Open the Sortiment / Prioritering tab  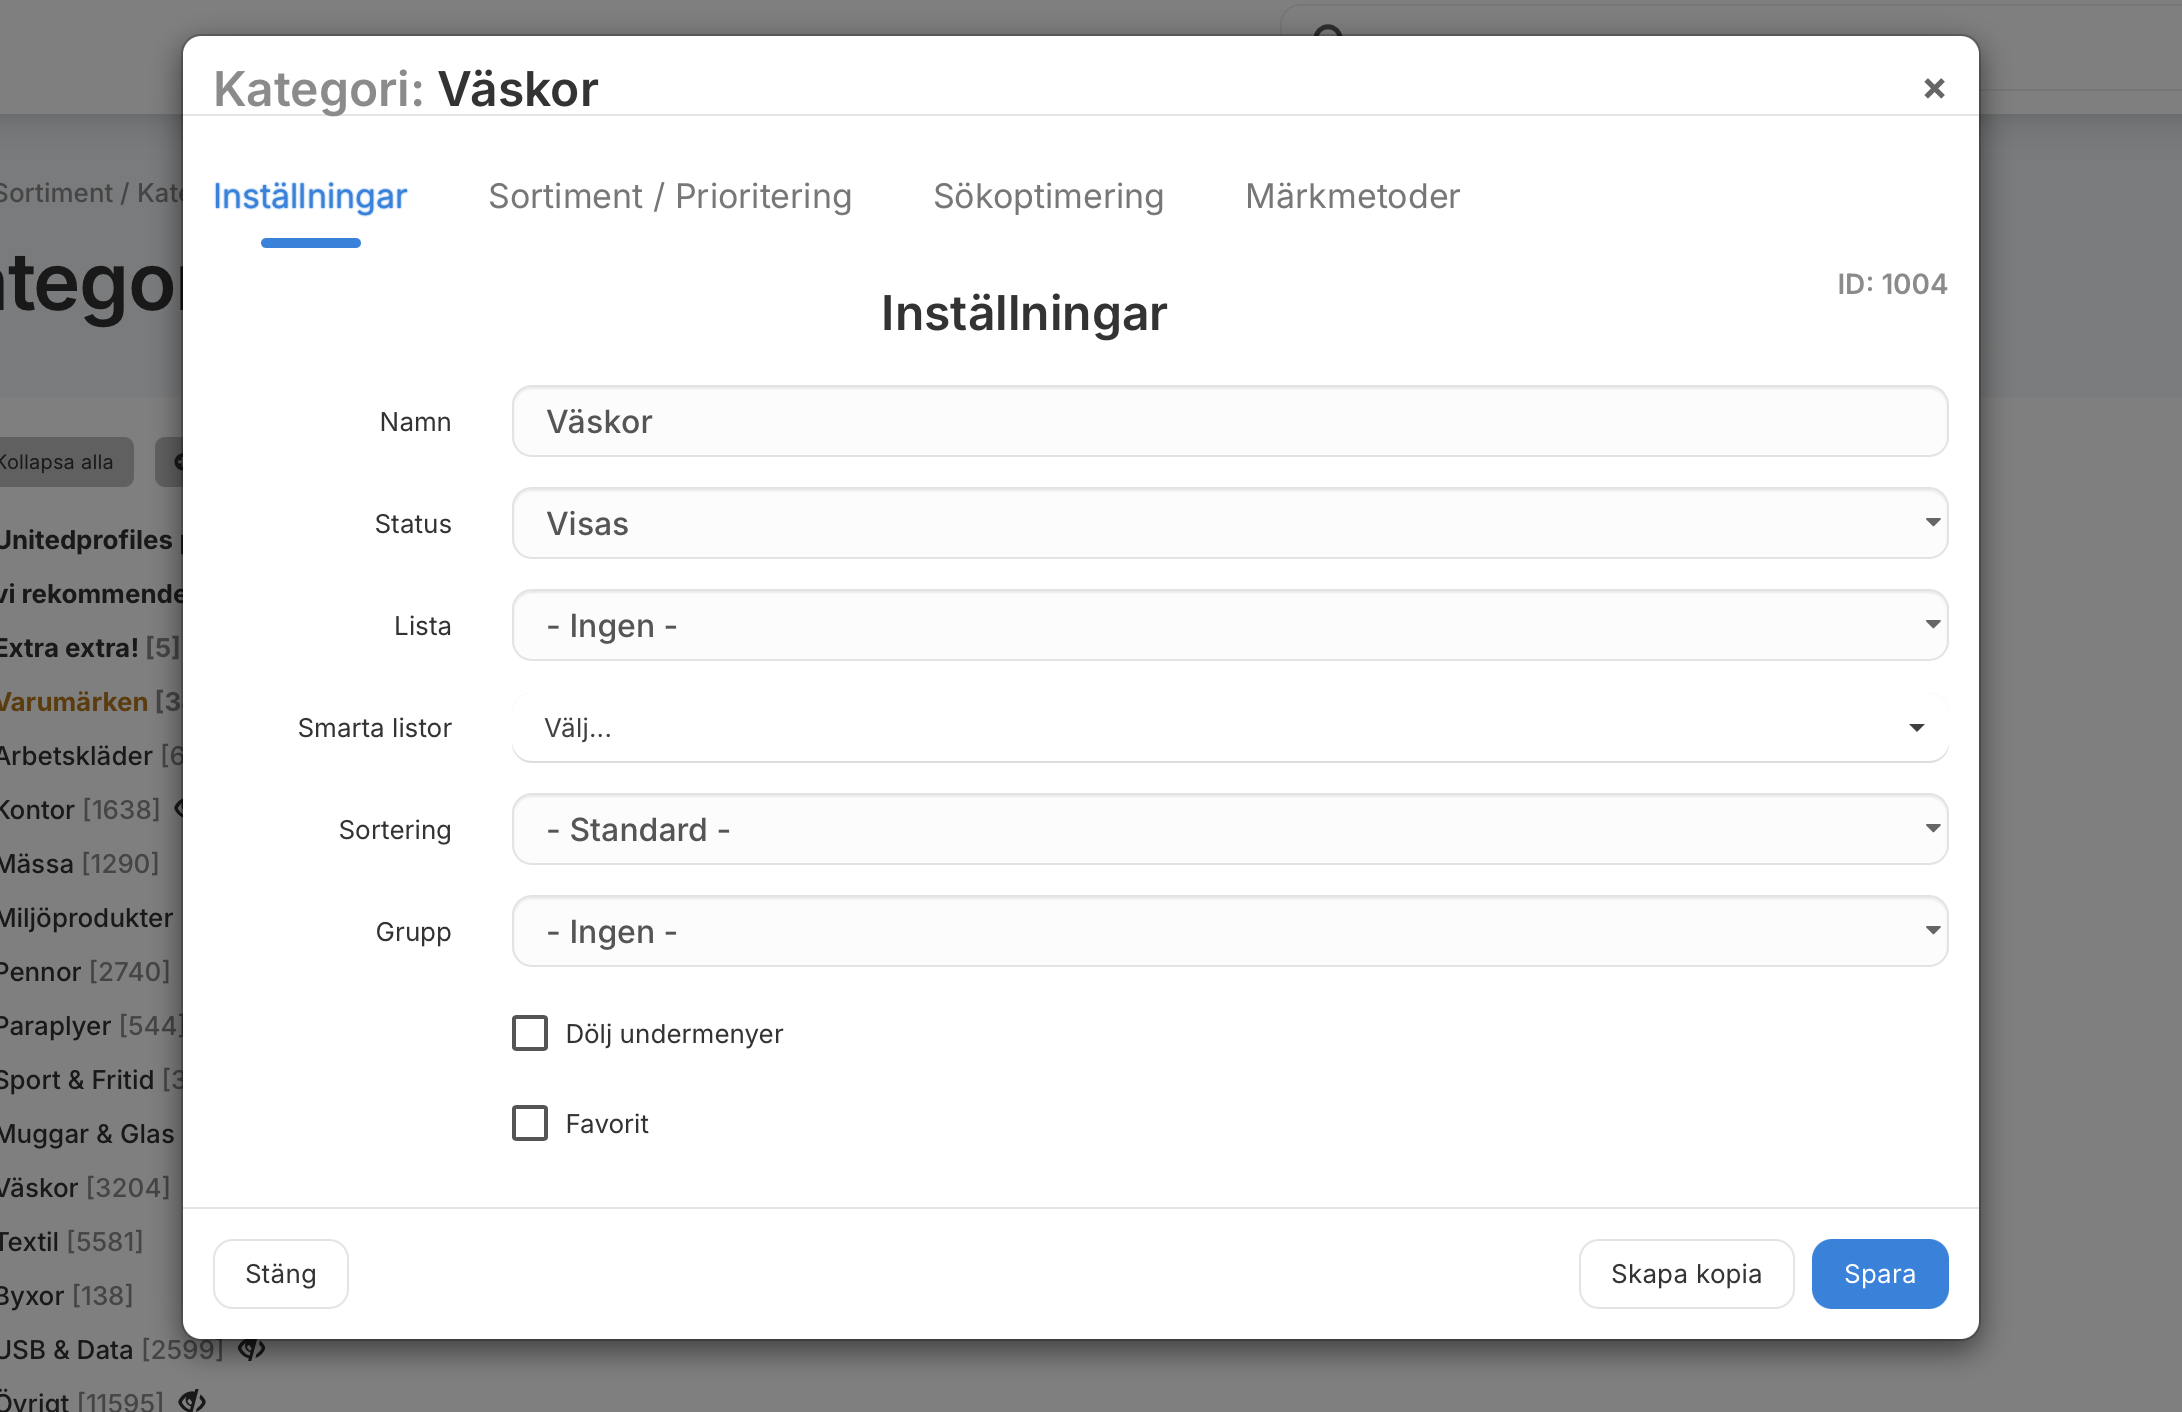point(670,196)
